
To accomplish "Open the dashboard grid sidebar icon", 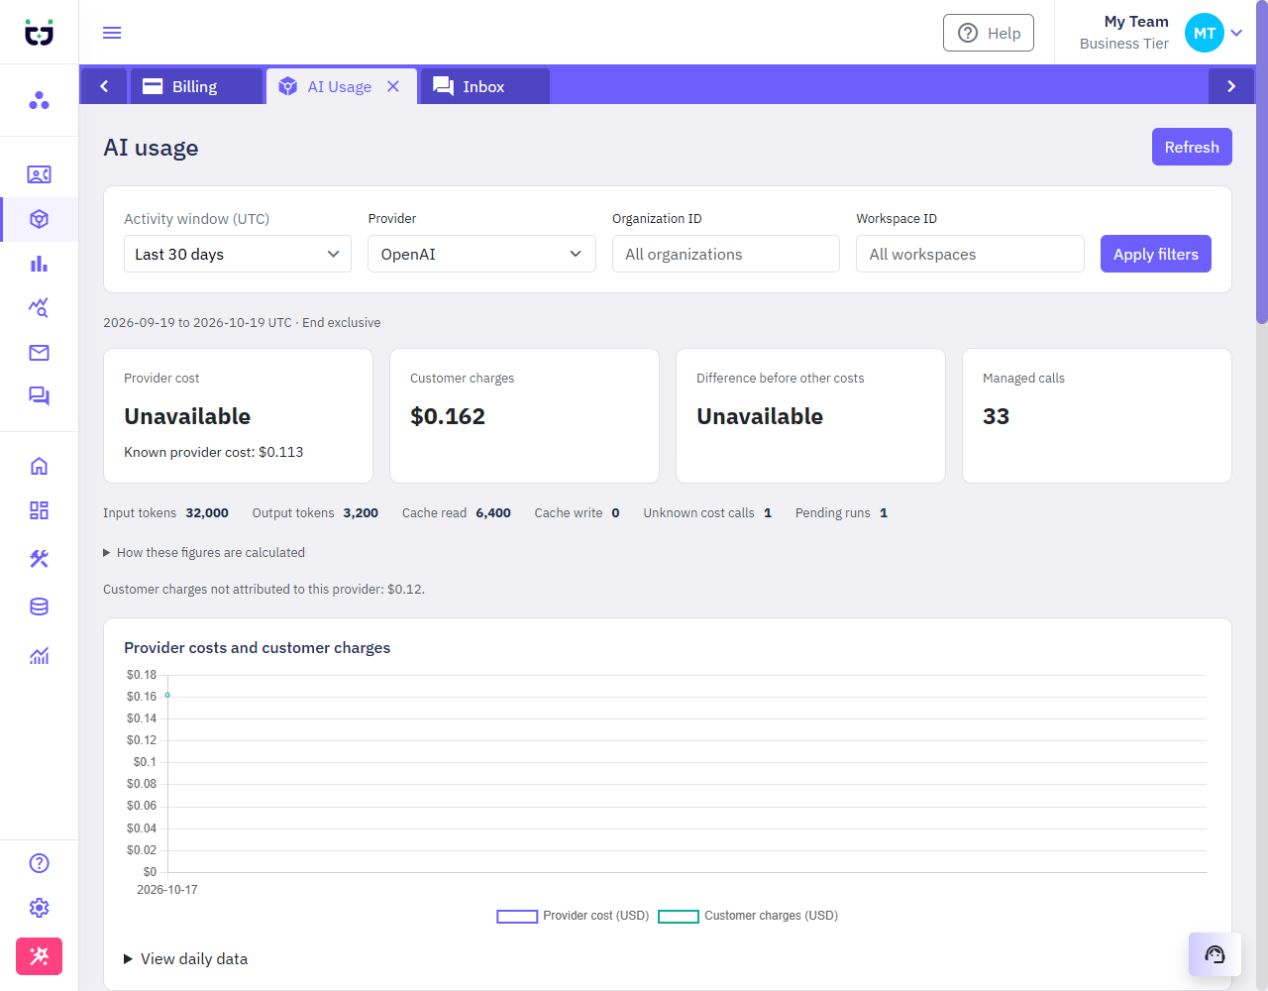I will (x=39, y=511).
